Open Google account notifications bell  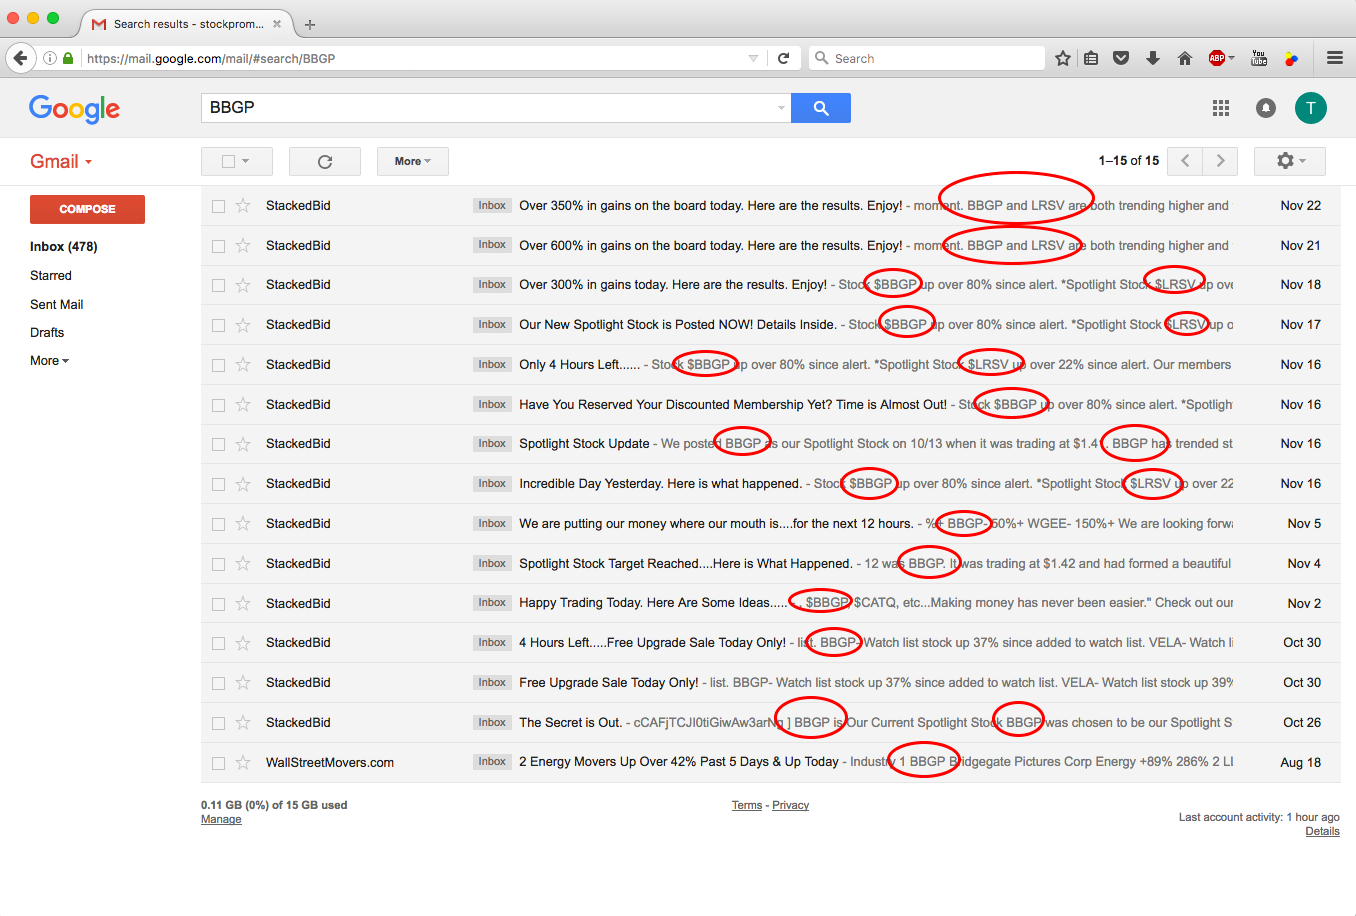pos(1265,108)
